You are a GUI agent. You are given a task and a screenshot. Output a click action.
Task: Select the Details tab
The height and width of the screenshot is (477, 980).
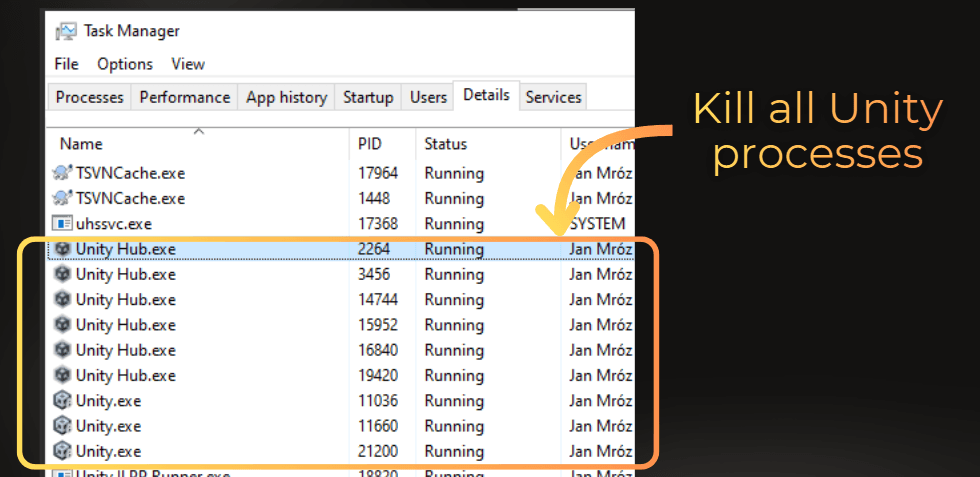(486, 95)
